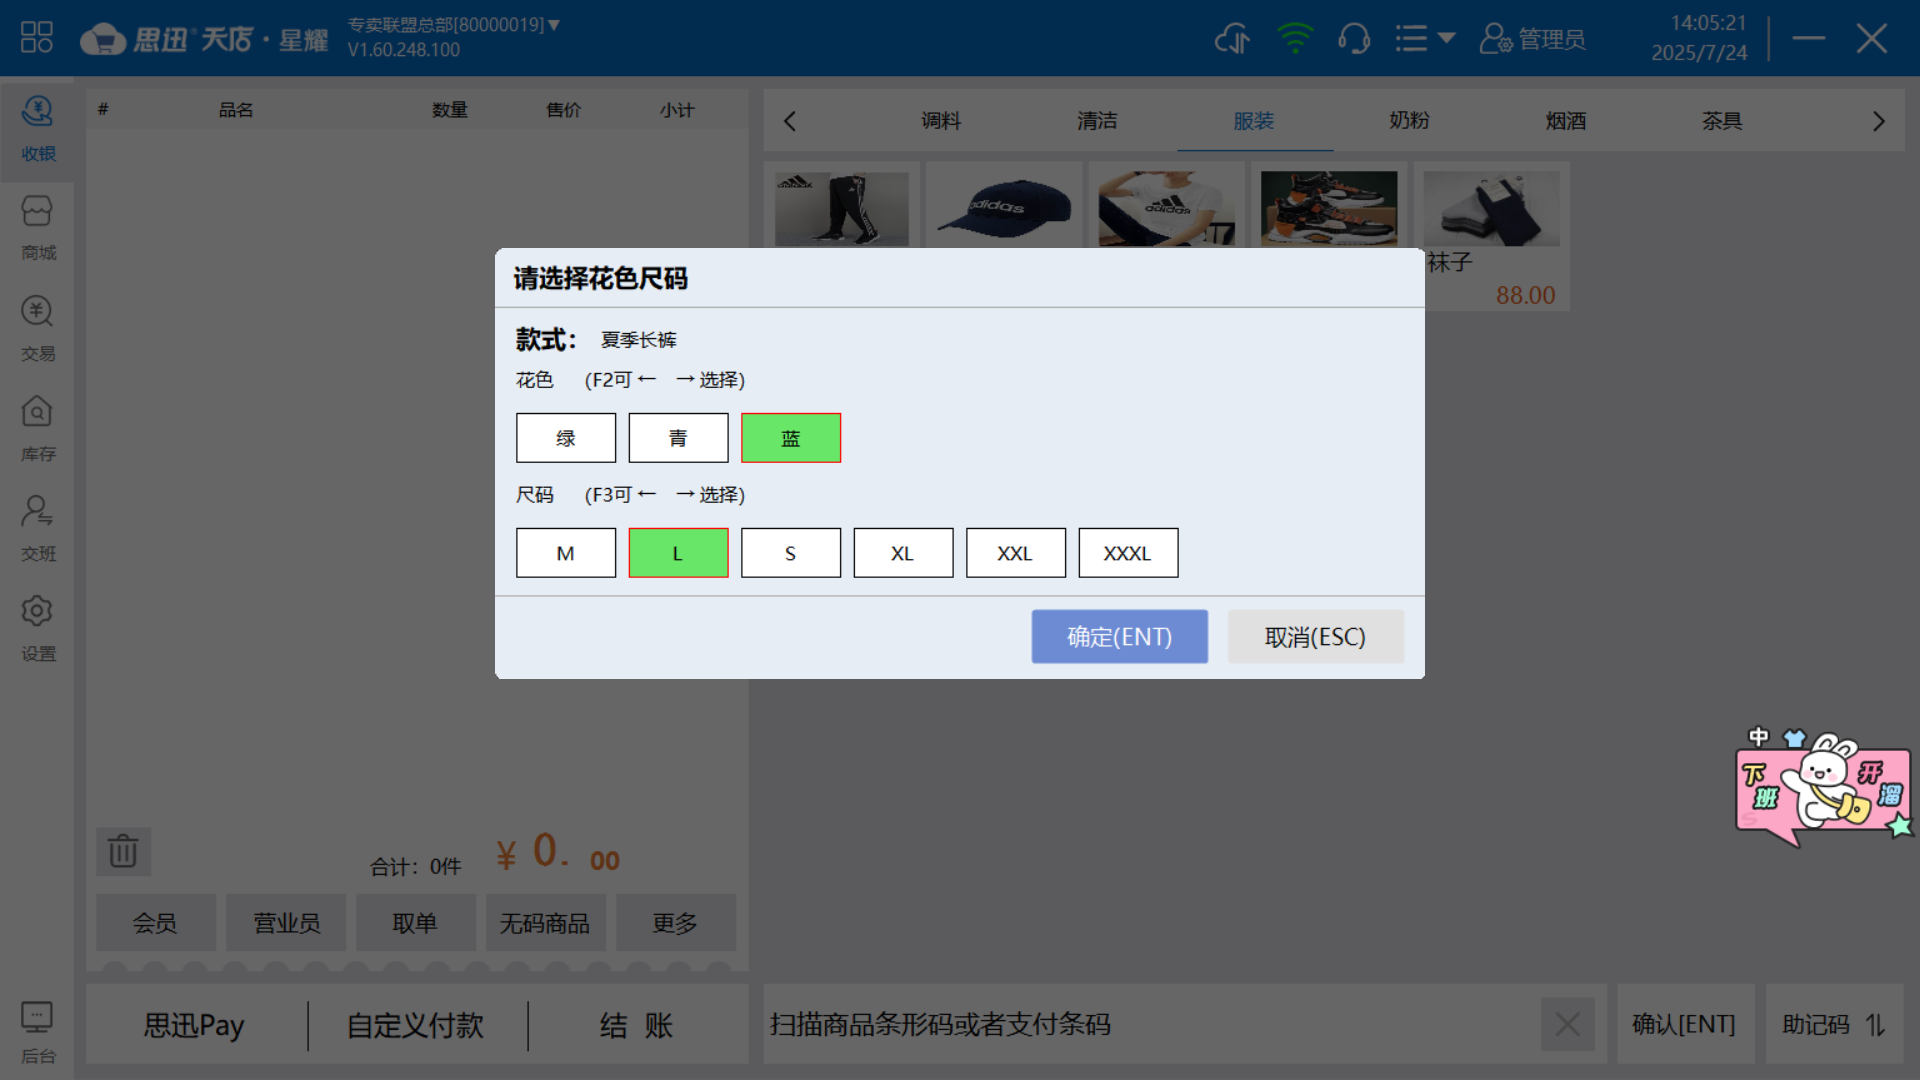1920x1080 pixels.
Task: Open the 收银 cashier module
Action: coord(38,130)
